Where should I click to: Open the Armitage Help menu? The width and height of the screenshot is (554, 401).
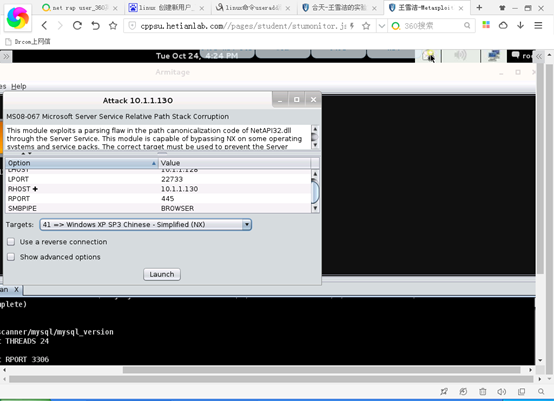point(19,86)
